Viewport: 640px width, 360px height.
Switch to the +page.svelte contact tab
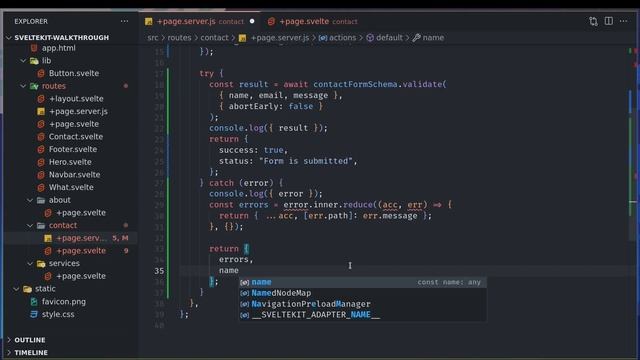(313, 21)
